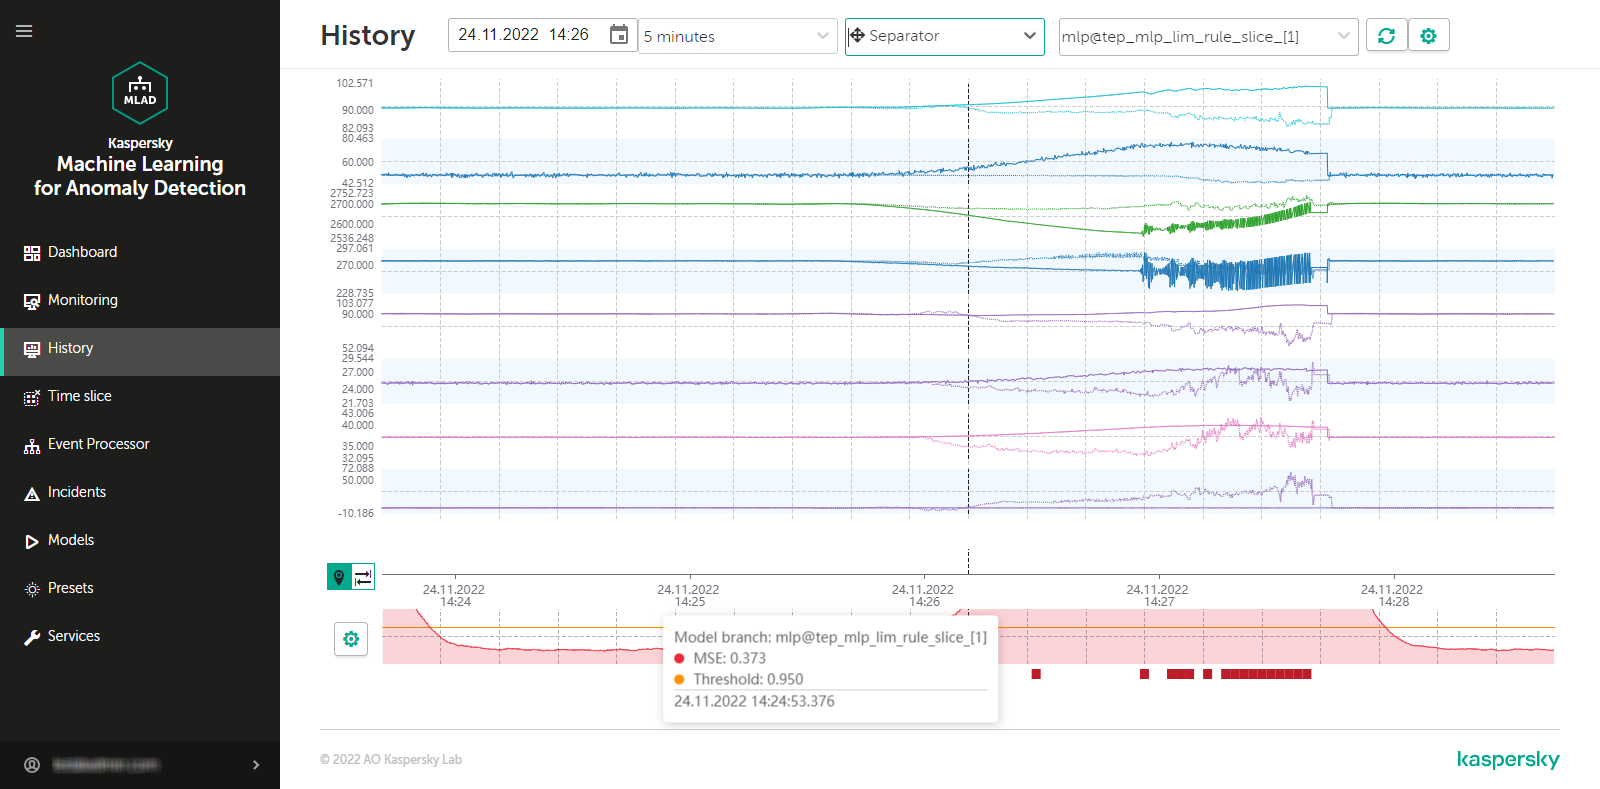Click the user account icon
Image resolution: width=1600 pixels, height=789 pixels.
32,765
